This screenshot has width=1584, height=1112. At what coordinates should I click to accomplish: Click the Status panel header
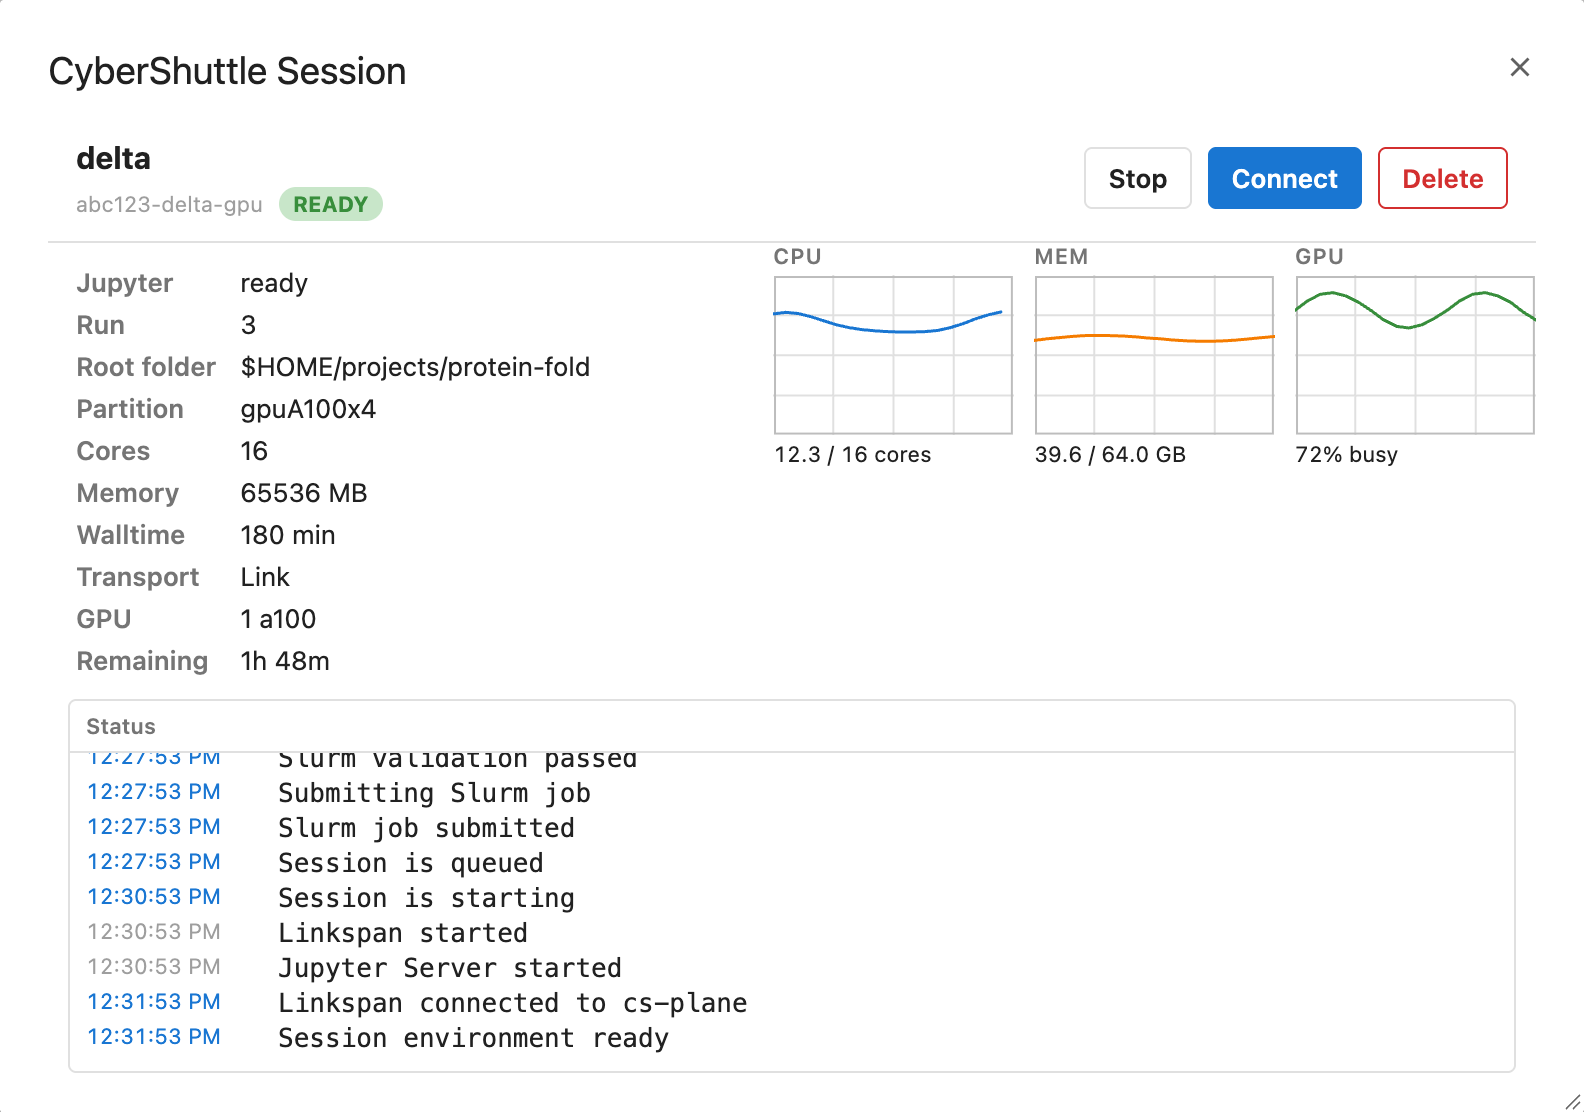pos(792,727)
